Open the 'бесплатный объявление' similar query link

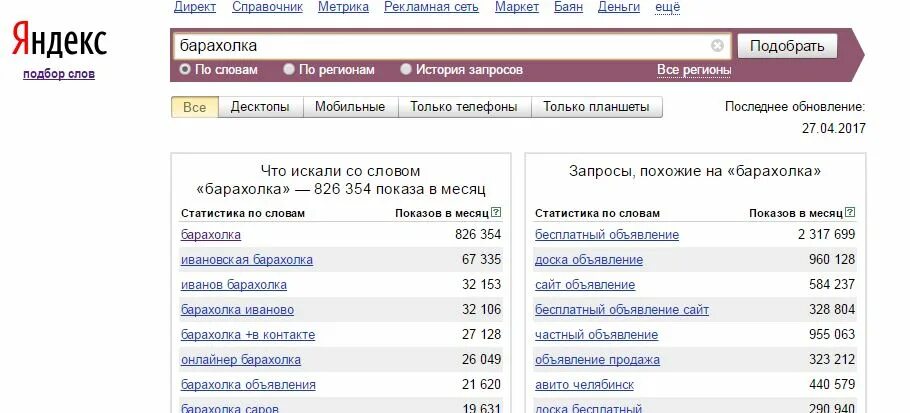pos(607,235)
